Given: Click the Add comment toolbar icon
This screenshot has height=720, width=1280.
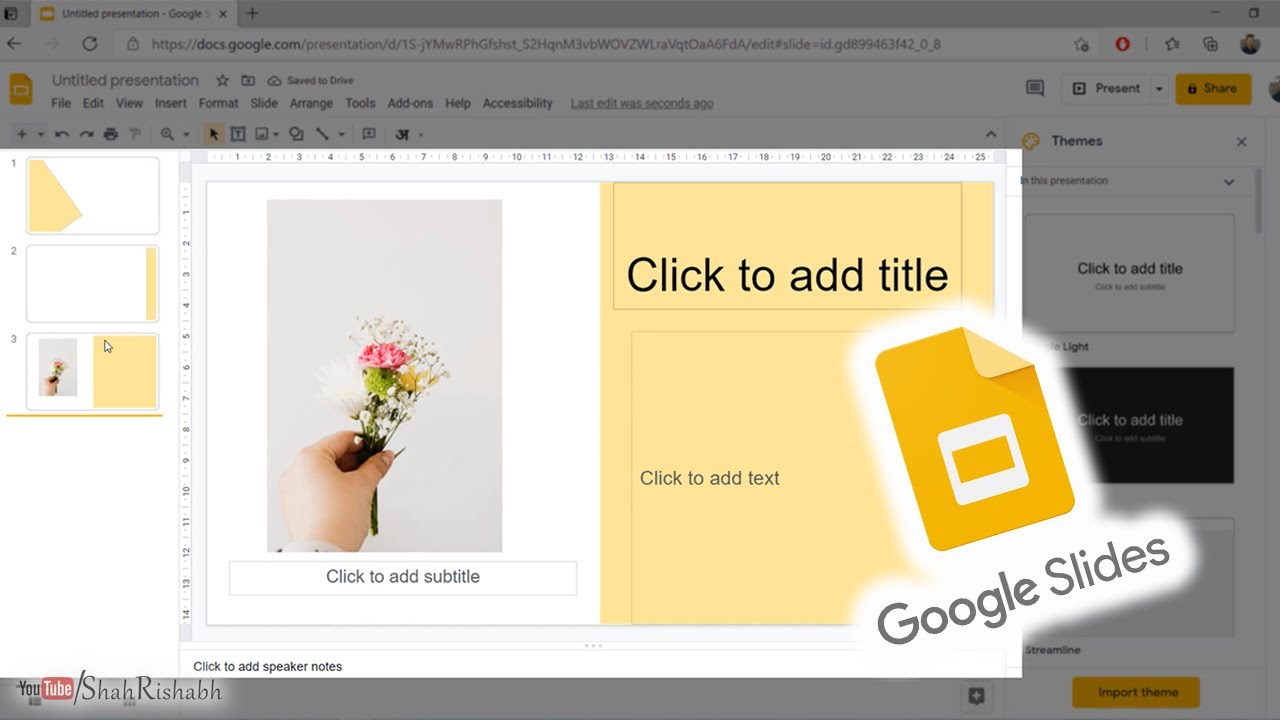Looking at the screenshot, I should tap(368, 134).
